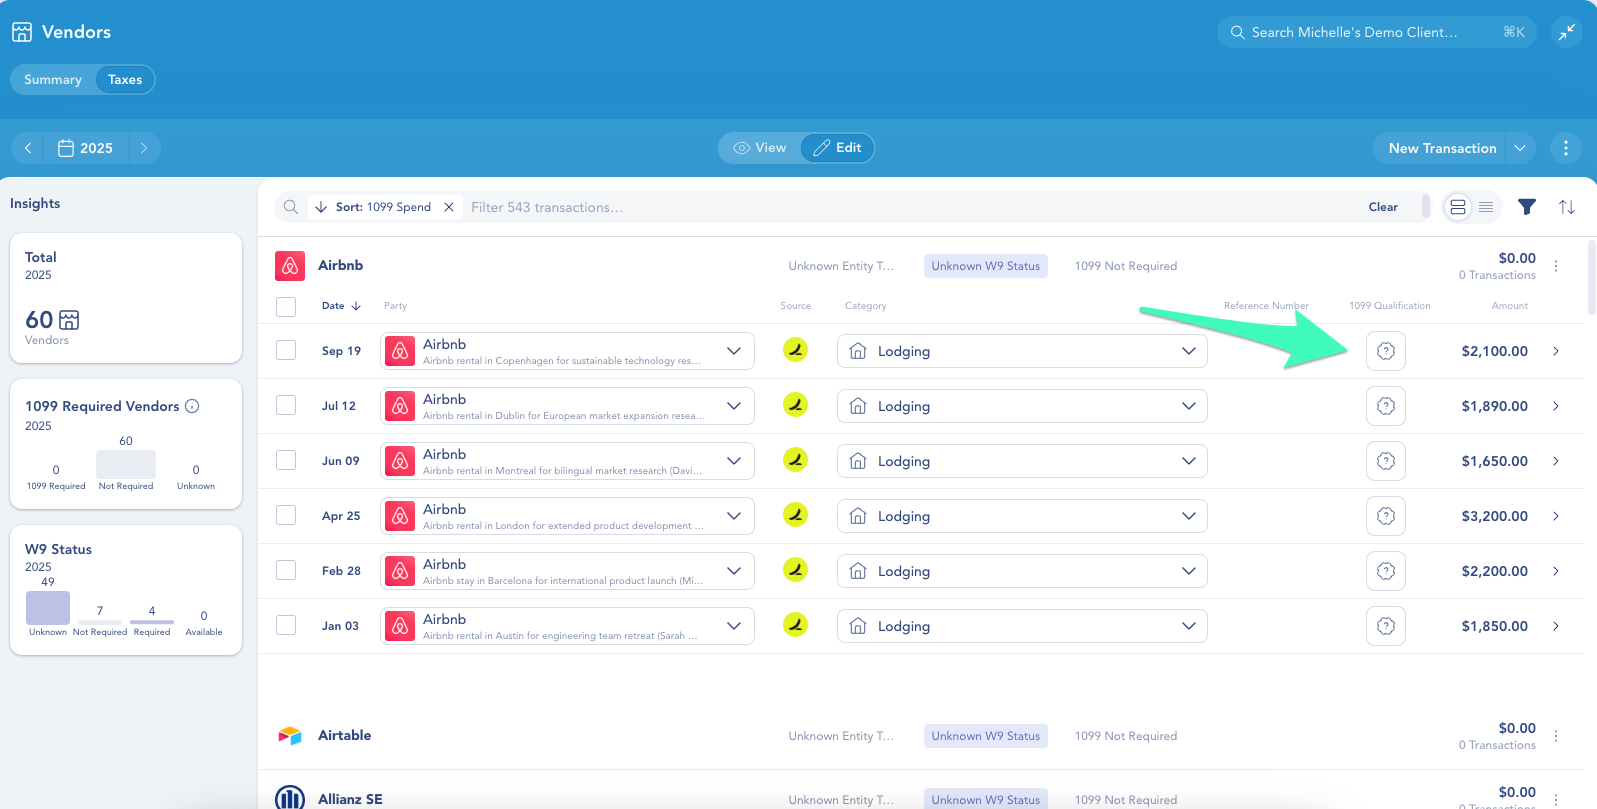Viewport: 1597px width, 809px height.
Task: Open Lodging category dropdown on Apr 25 row
Action: tap(1022, 516)
